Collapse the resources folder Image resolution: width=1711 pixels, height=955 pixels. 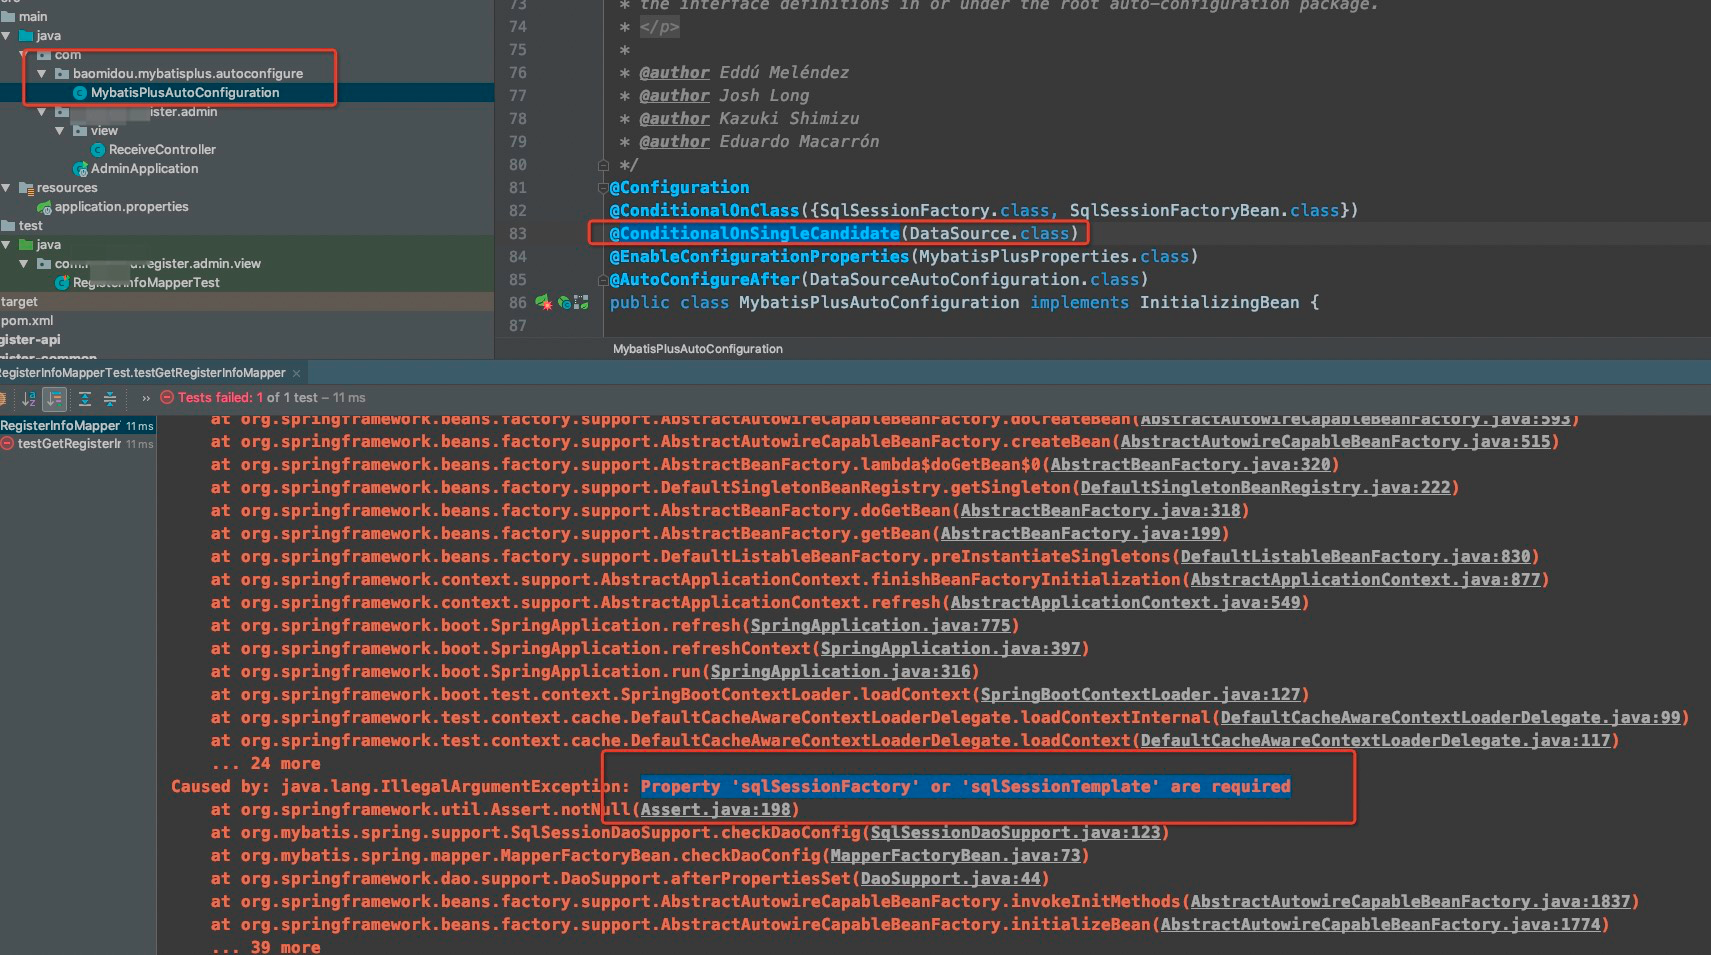(6, 187)
